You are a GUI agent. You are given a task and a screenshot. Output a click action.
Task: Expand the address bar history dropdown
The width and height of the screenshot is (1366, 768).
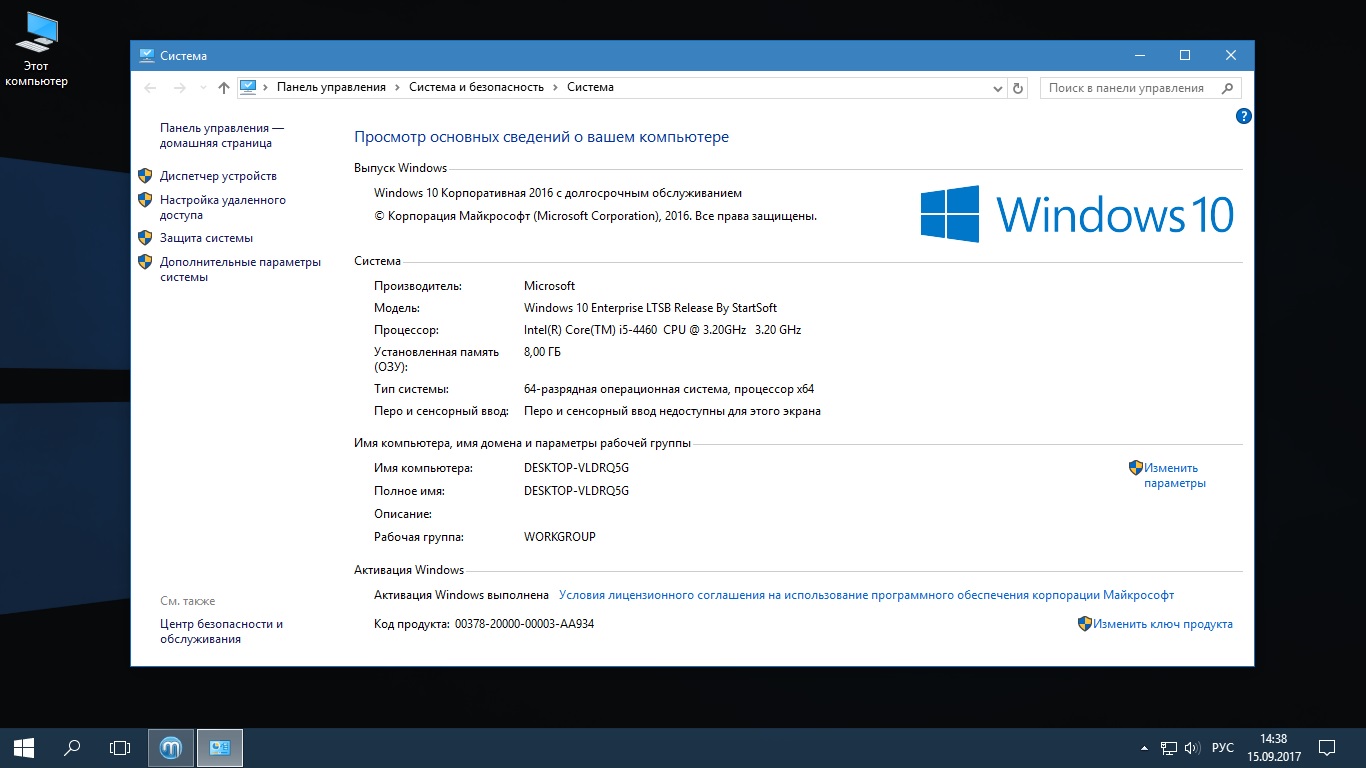997,88
